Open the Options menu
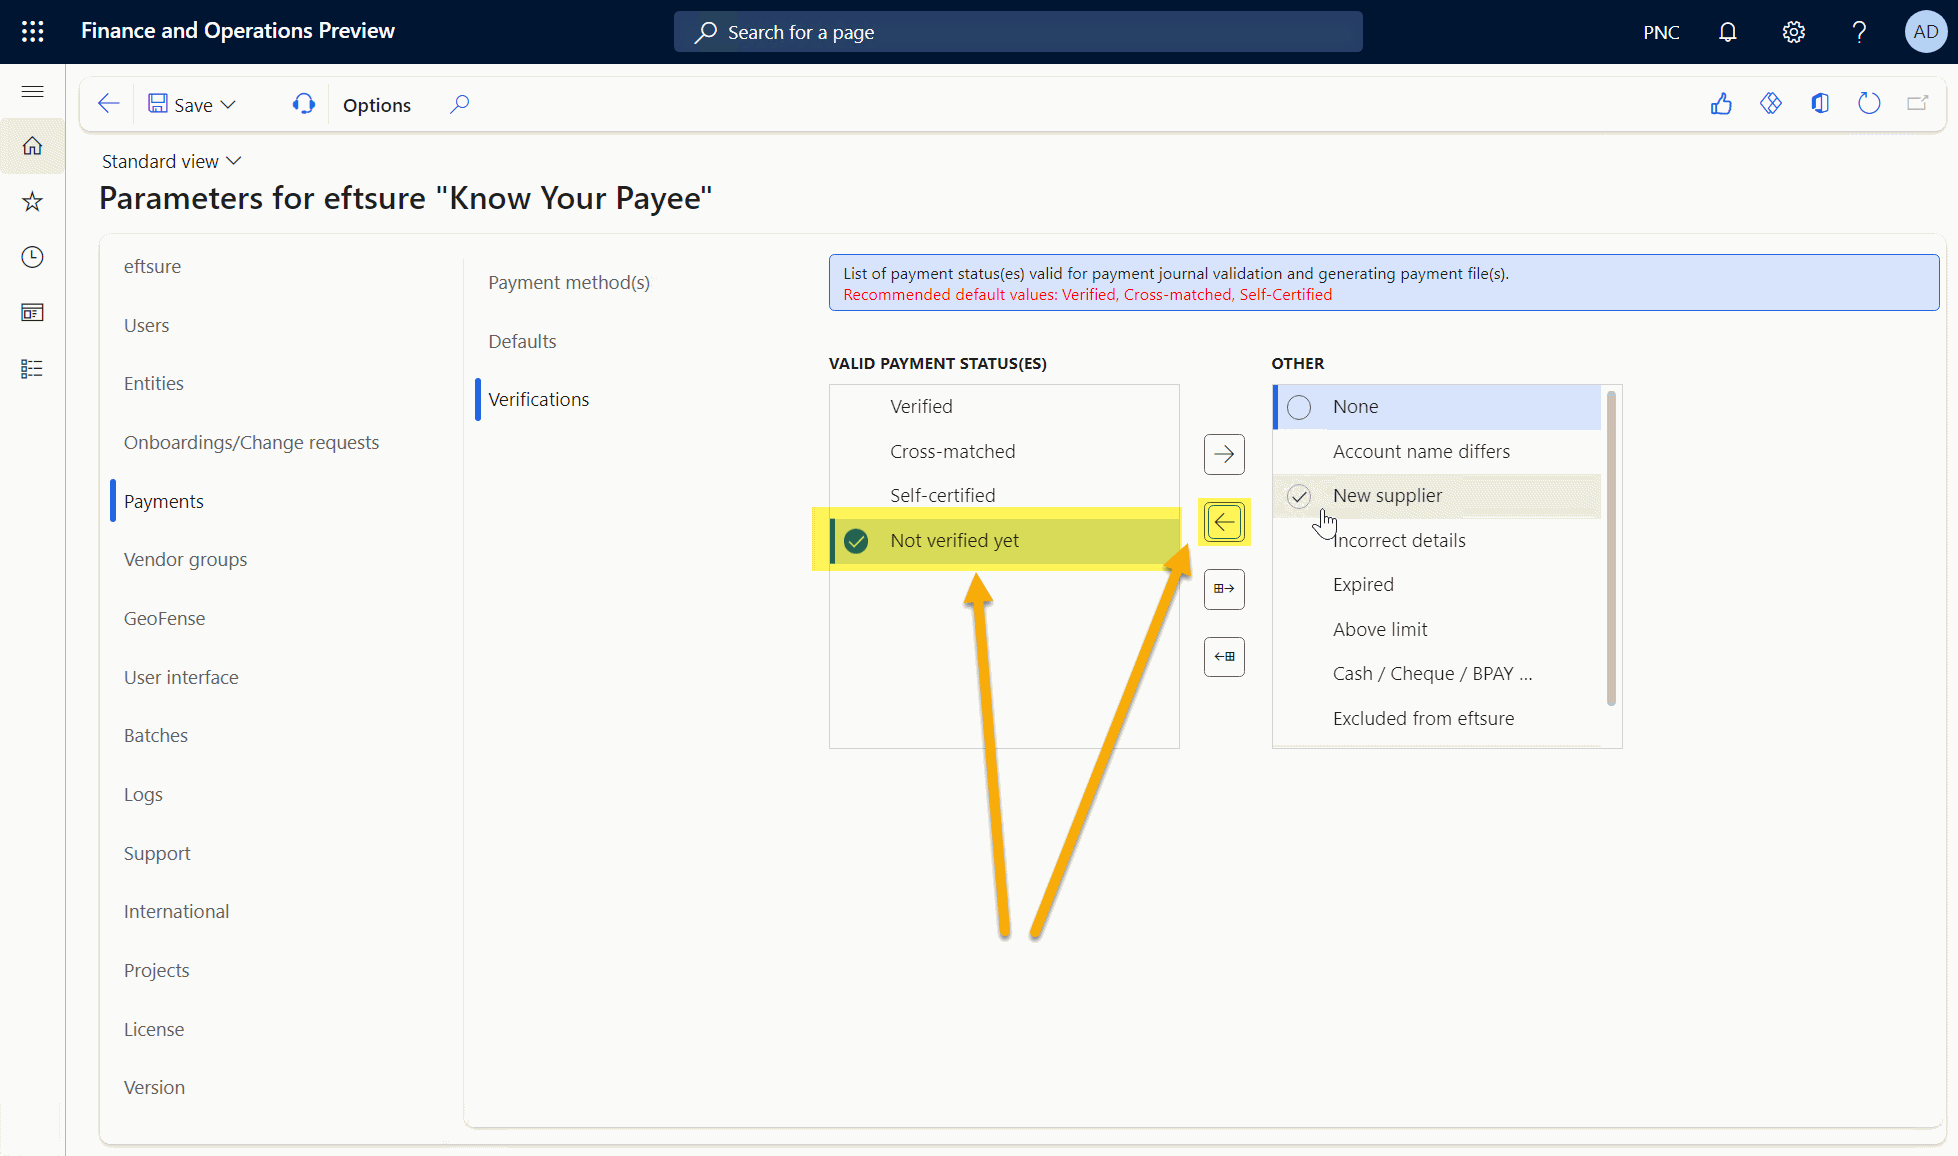The image size is (1958, 1156). coord(377,105)
